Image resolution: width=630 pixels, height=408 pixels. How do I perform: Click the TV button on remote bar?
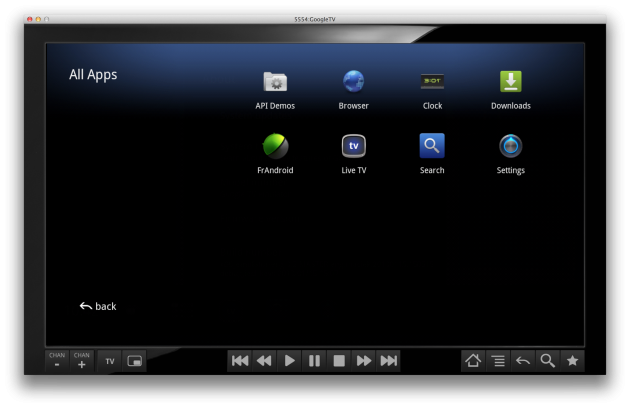pos(110,361)
